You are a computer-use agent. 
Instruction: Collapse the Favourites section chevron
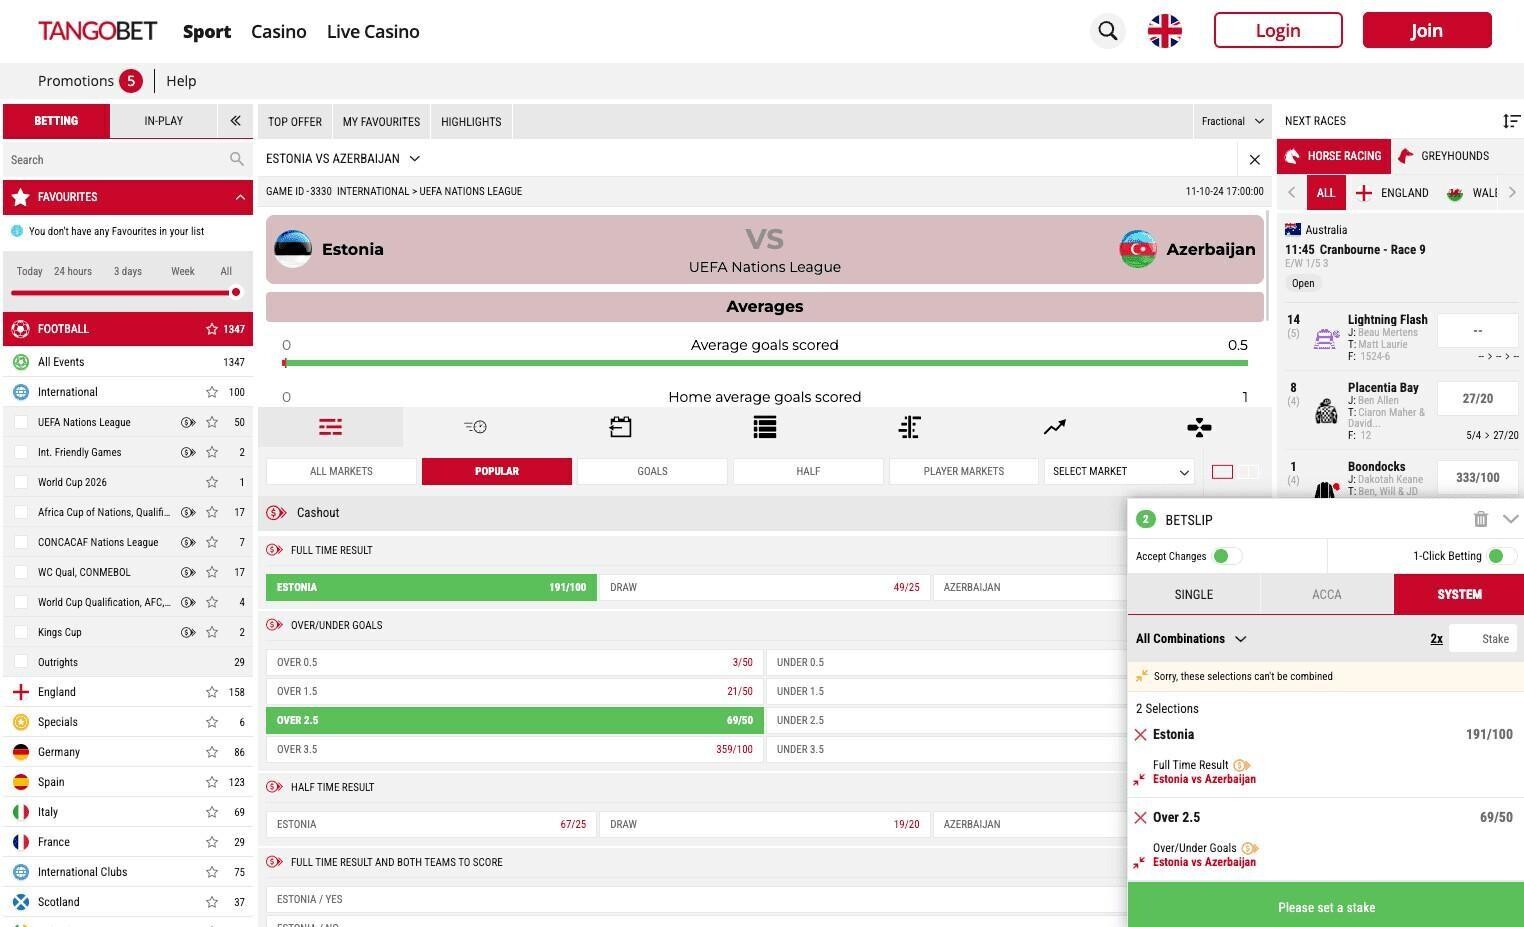[240, 197]
